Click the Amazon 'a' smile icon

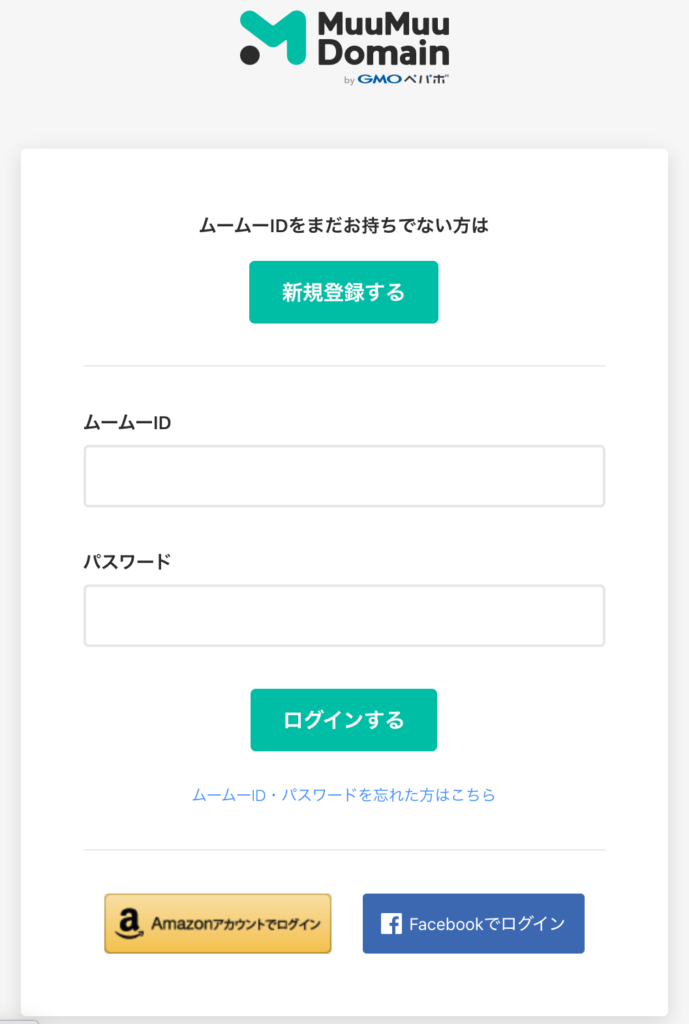128,924
